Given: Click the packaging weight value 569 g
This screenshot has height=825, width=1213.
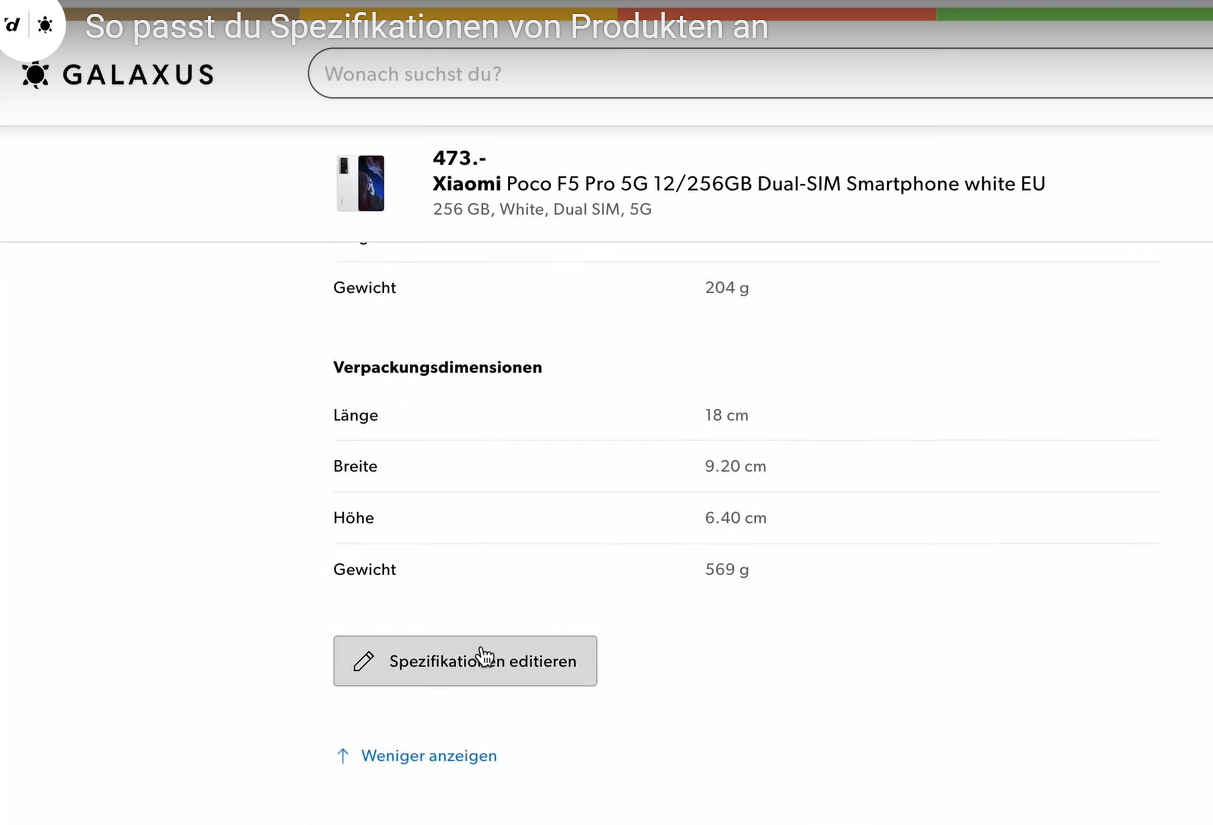Looking at the screenshot, I should (x=726, y=569).
